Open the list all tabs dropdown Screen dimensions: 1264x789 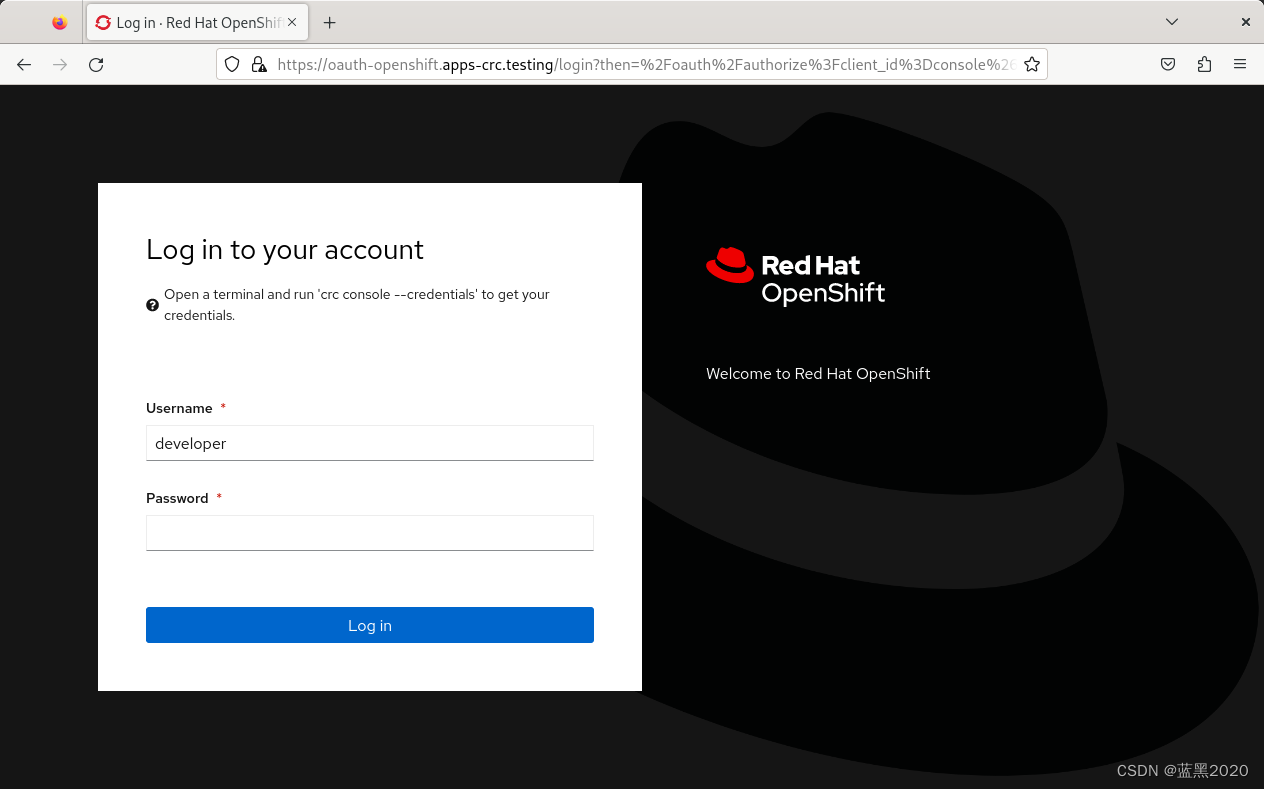pyautogui.click(x=1172, y=22)
